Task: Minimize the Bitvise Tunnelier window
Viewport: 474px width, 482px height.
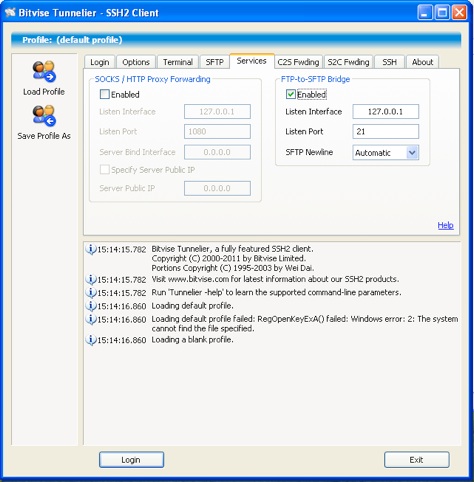Action: tap(425, 13)
